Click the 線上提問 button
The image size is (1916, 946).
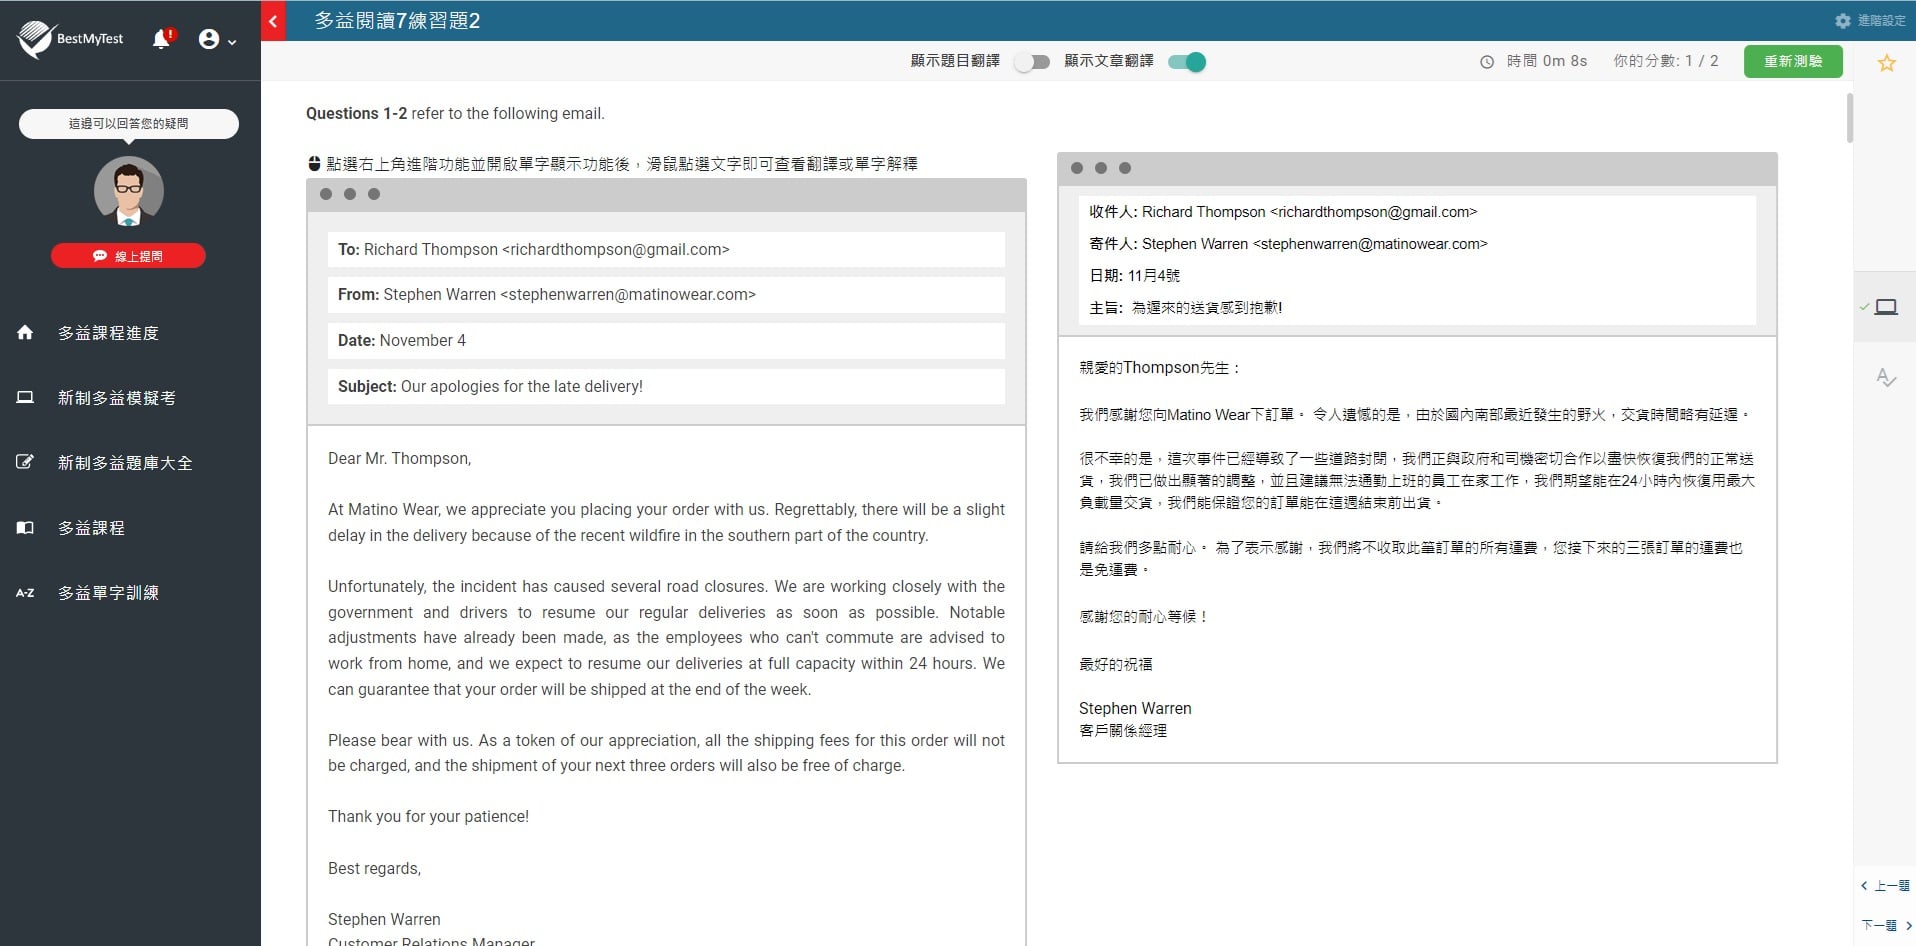[x=128, y=256]
